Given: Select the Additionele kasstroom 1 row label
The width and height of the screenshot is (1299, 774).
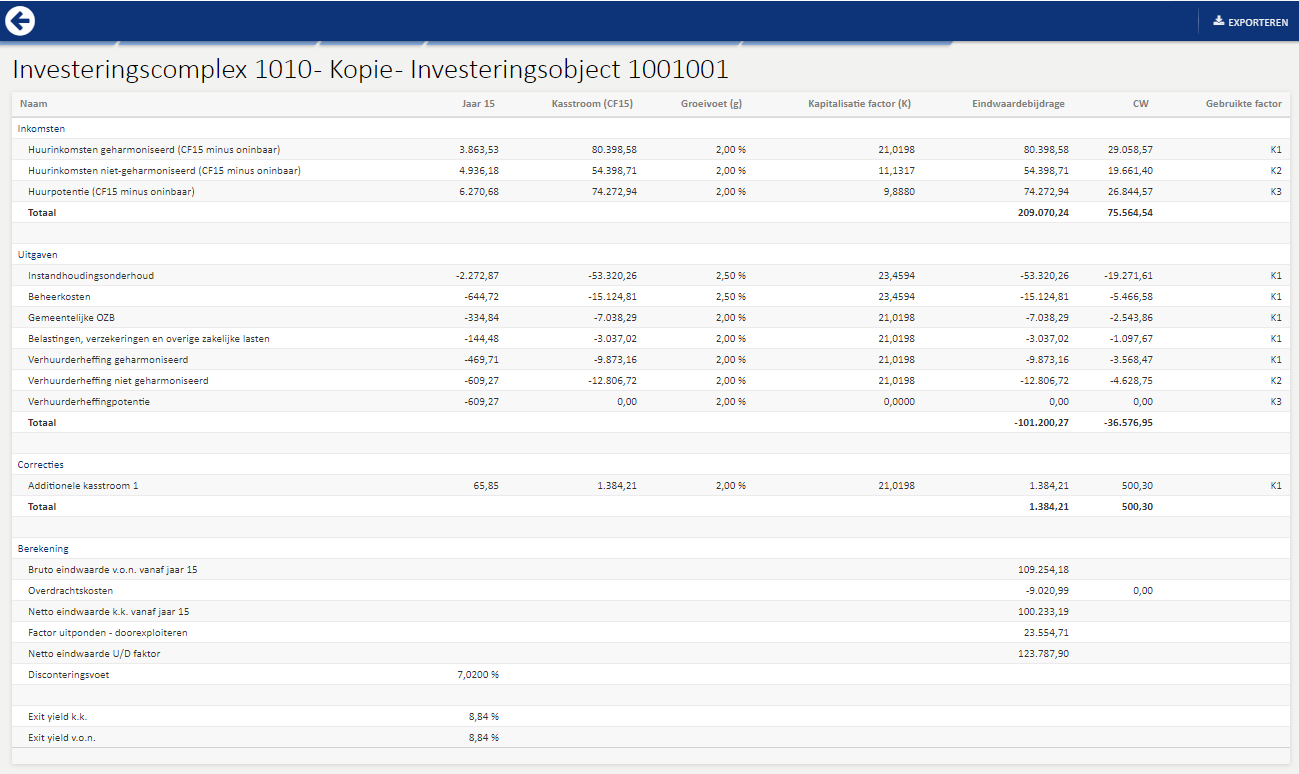Looking at the screenshot, I should (x=83, y=485).
